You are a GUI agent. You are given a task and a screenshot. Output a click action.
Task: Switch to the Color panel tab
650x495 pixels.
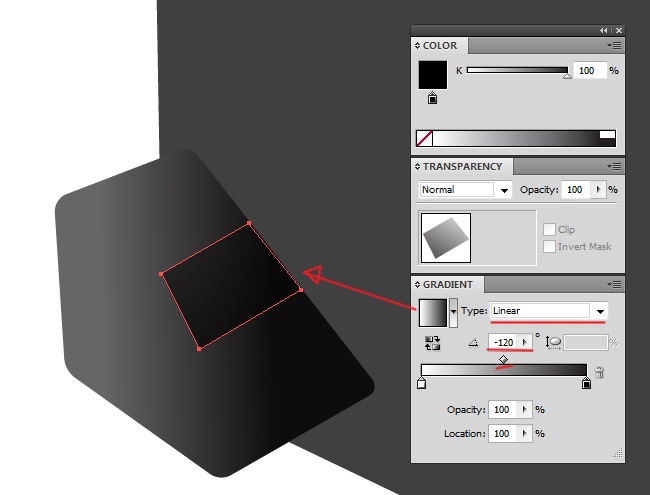[440, 45]
